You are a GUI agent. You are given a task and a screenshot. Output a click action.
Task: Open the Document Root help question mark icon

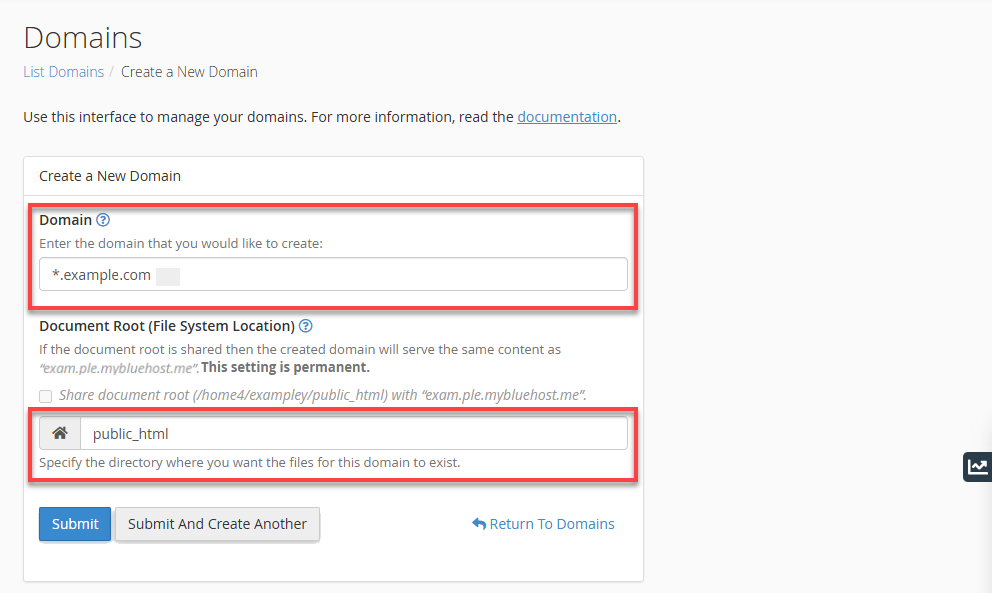point(306,325)
